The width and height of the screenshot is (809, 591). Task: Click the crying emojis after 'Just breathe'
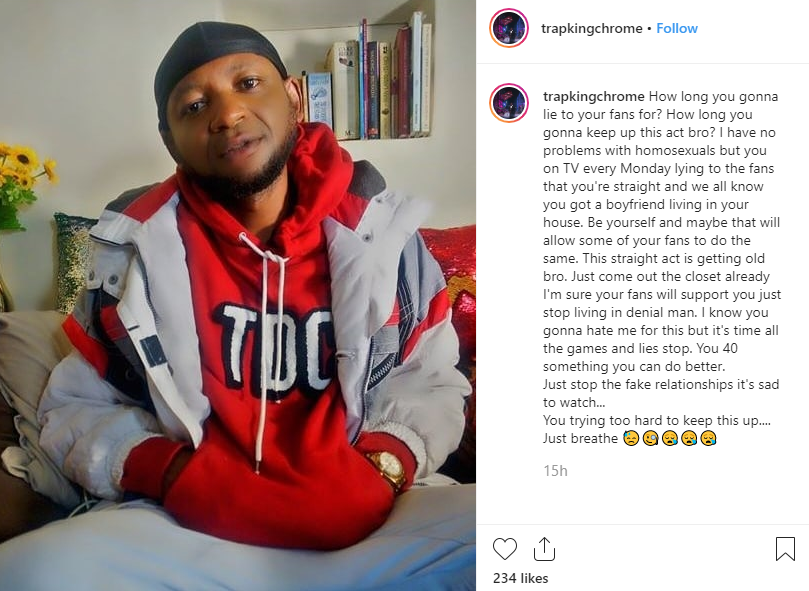[670, 439]
